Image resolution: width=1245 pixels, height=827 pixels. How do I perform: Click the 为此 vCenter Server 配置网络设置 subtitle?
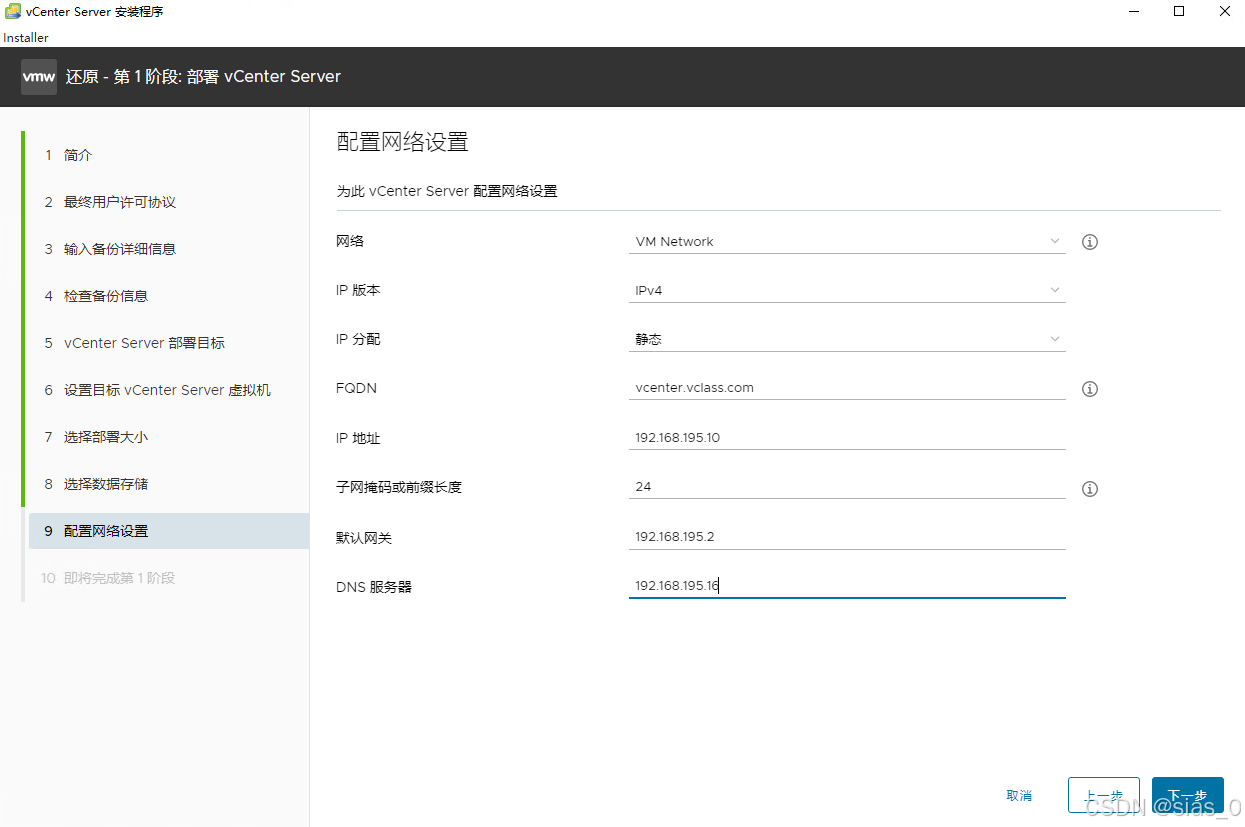click(x=446, y=191)
